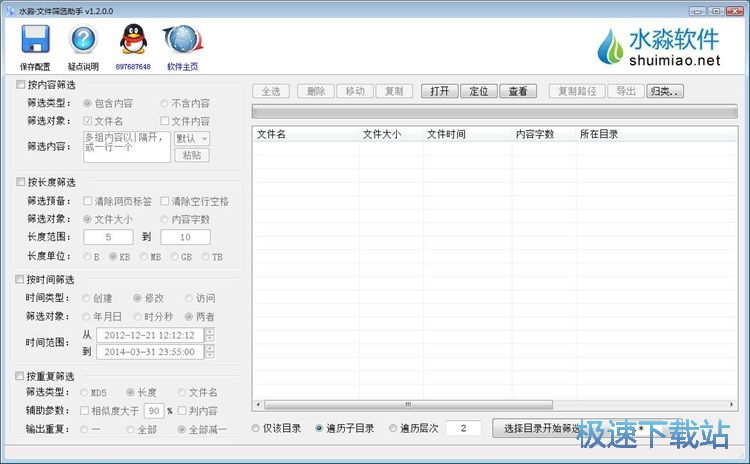Check the 清除空行空格 checkbox
Image resolution: width=750 pixels, height=464 pixels.
[165, 201]
